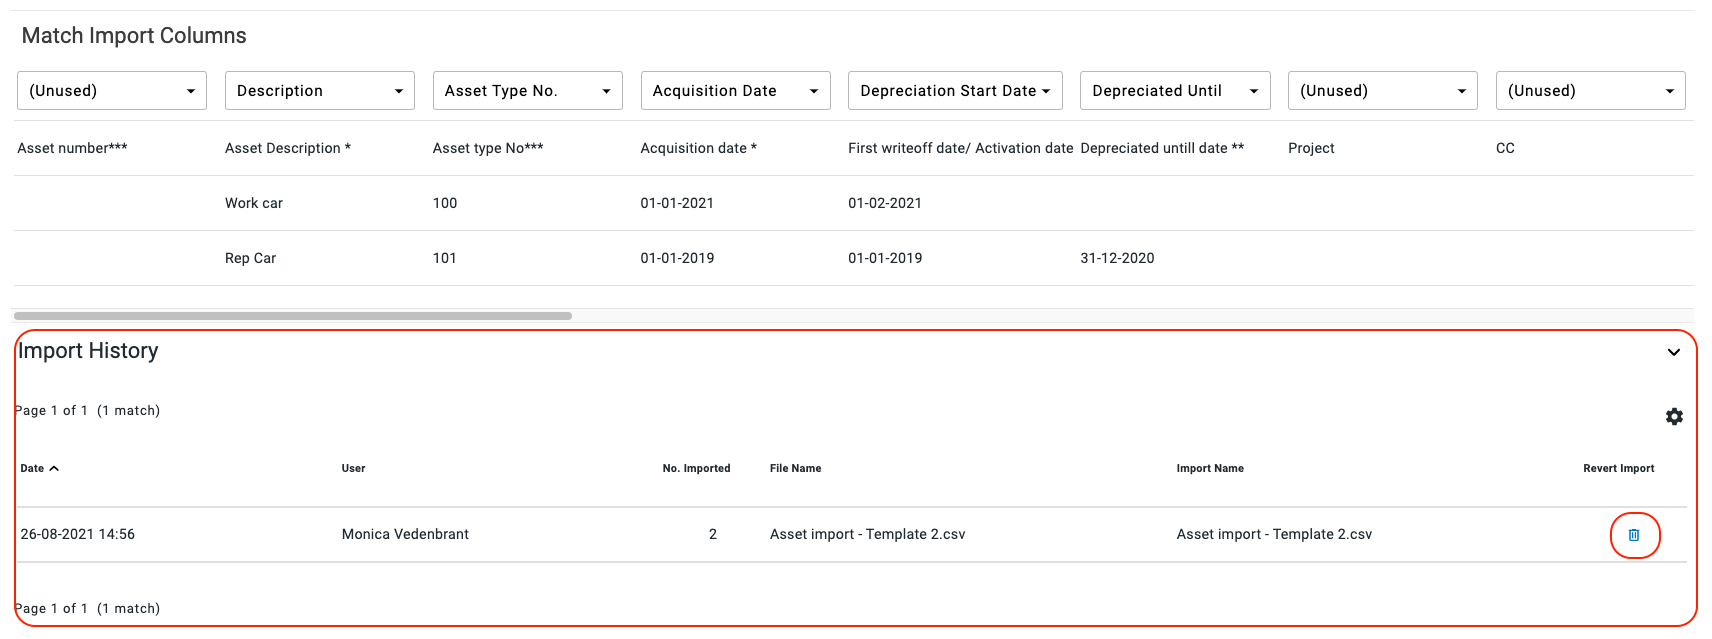Image resolution: width=1712 pixels, height=639 pixels.
Task: Open the Description column mapping dropdown
Action: [320, 91]
